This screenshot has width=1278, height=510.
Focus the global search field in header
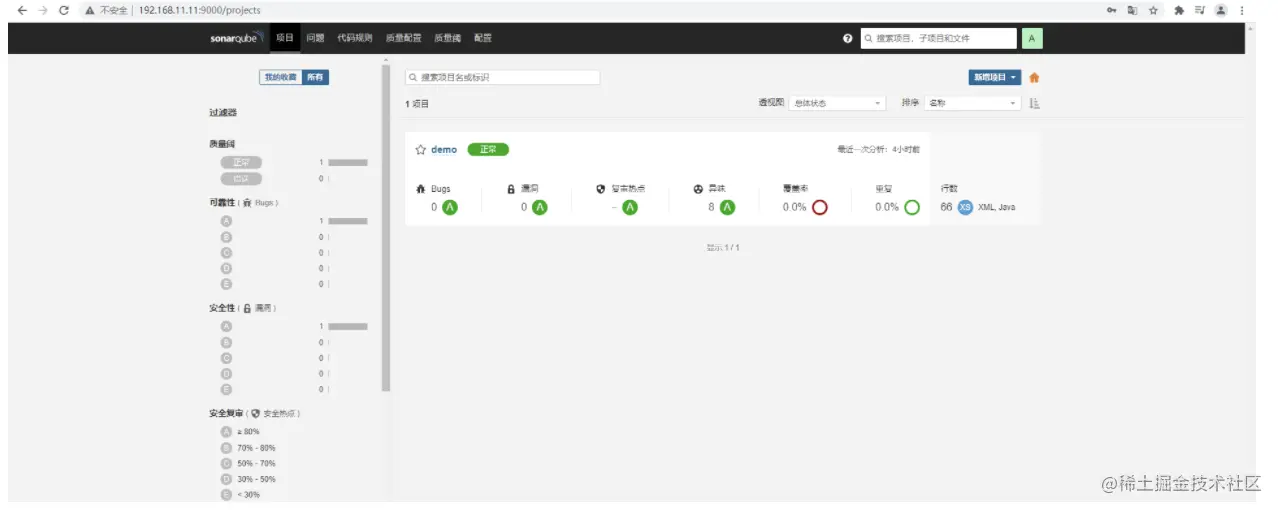tap(938, 38)
